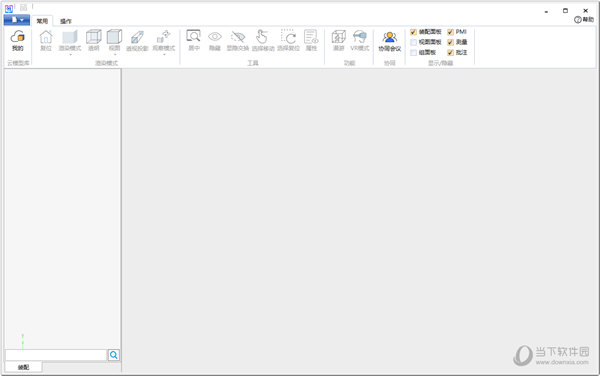600x376 pixels.
Task: Uncheck the 批注 checkbox
Action: pyautogui.click(x=450, y=52)
